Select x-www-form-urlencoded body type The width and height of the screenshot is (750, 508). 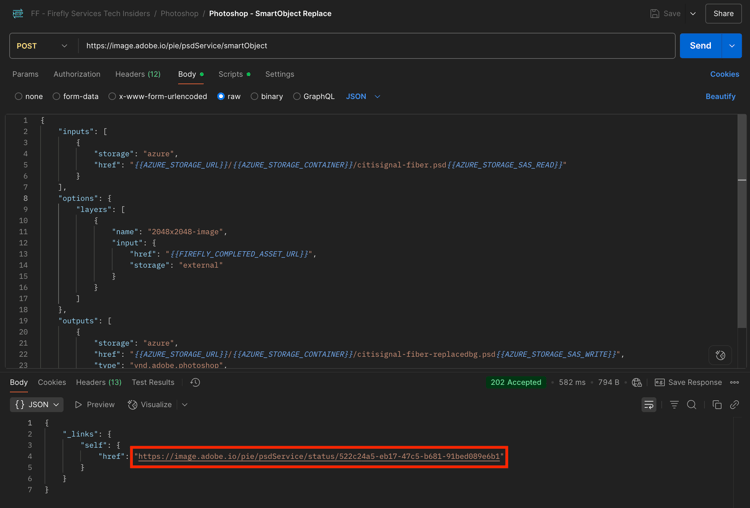(x=112, y=96)
